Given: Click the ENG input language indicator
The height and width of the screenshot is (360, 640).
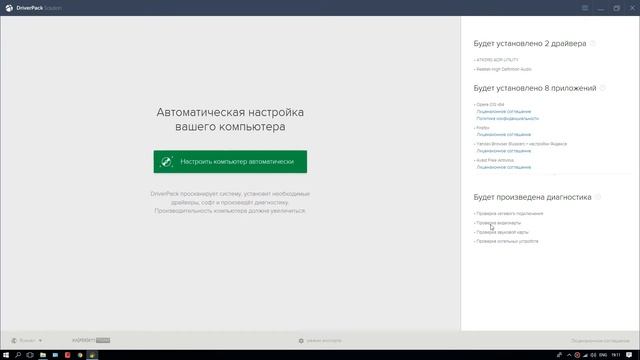Looking at the screenshot, I should pyautogui.click(x=603, y=355).
